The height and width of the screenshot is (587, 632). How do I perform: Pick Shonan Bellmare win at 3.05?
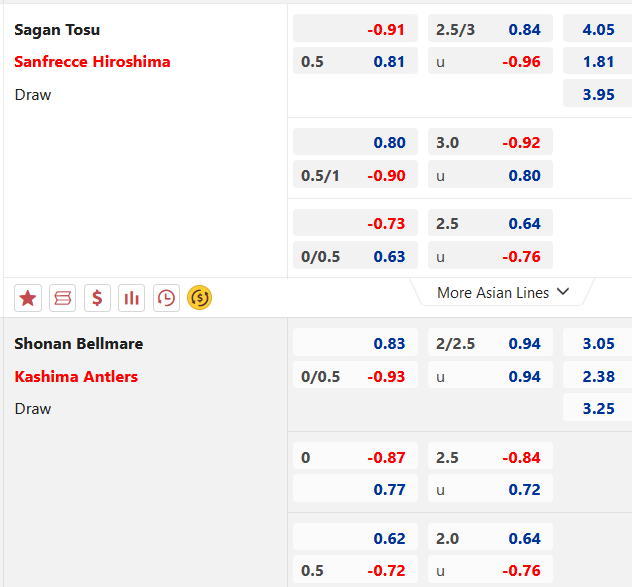[x=598, y=343]
